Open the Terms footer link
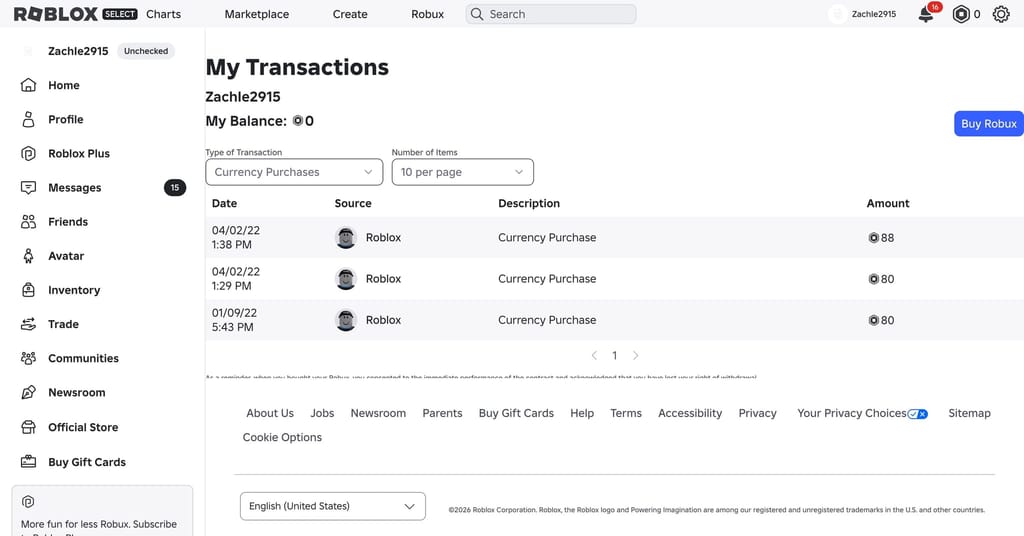This screenshot has width=1024, height=536. 626,413
